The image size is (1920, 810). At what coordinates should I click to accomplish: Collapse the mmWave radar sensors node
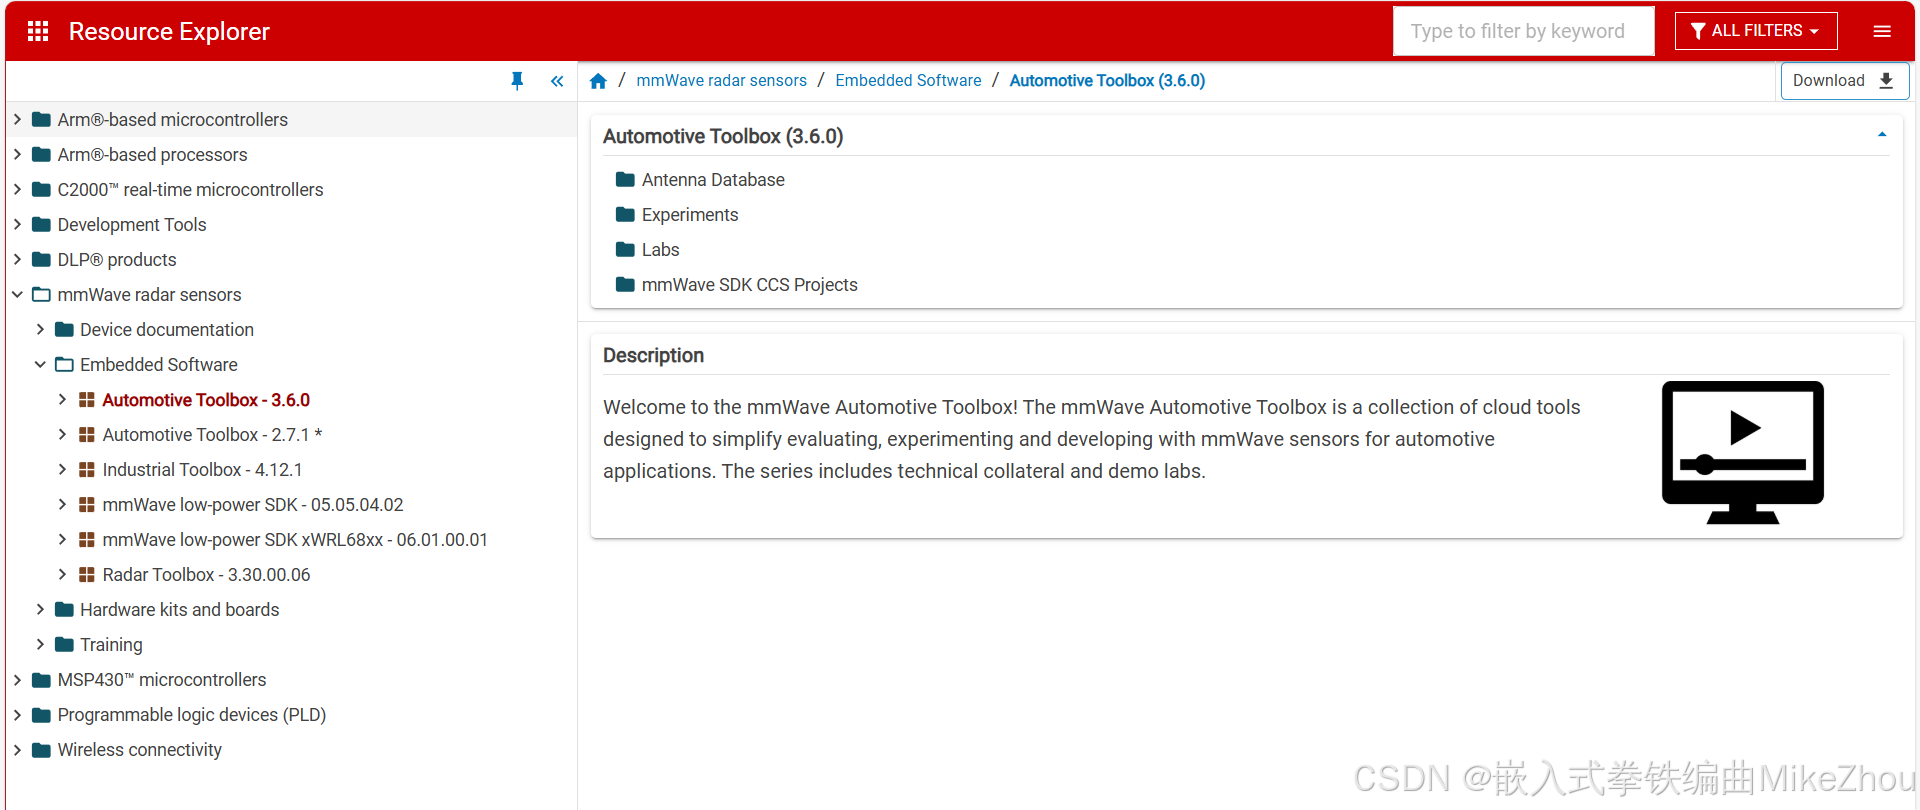(x=17, y=294)
